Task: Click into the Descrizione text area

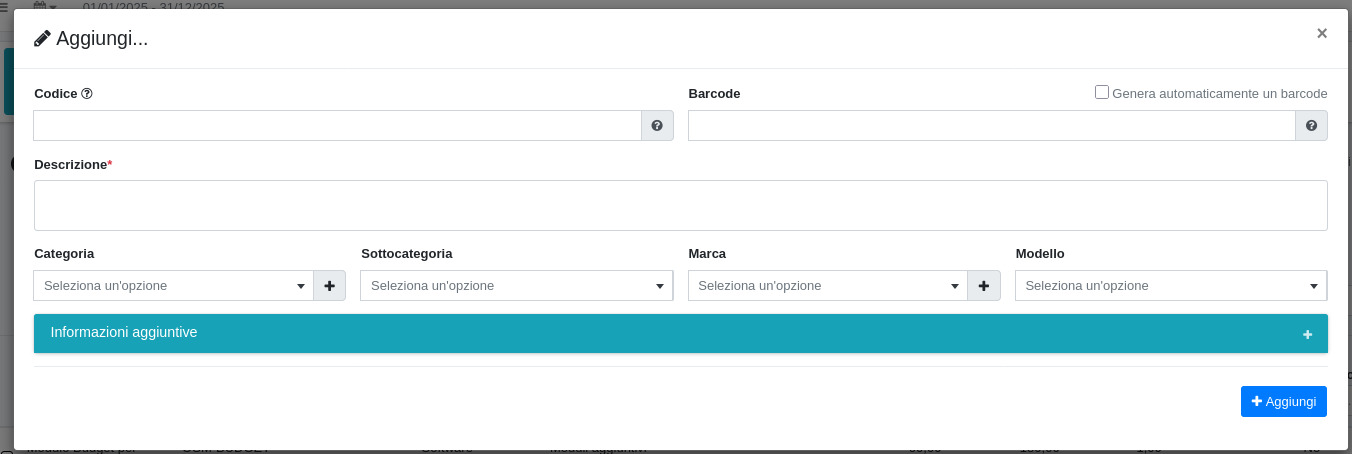Action: [680, 205]
